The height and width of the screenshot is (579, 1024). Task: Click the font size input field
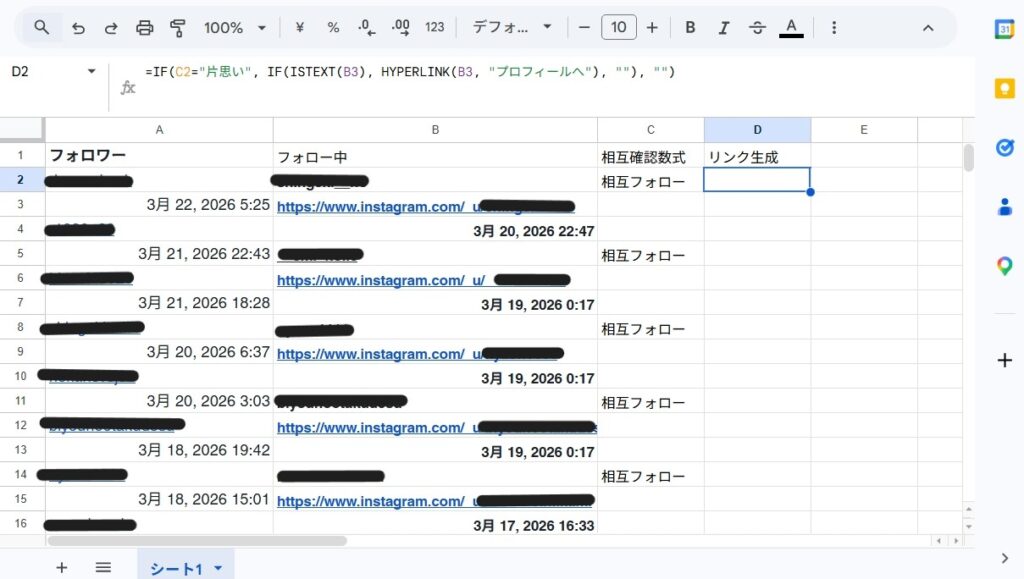tap(618, 28)
